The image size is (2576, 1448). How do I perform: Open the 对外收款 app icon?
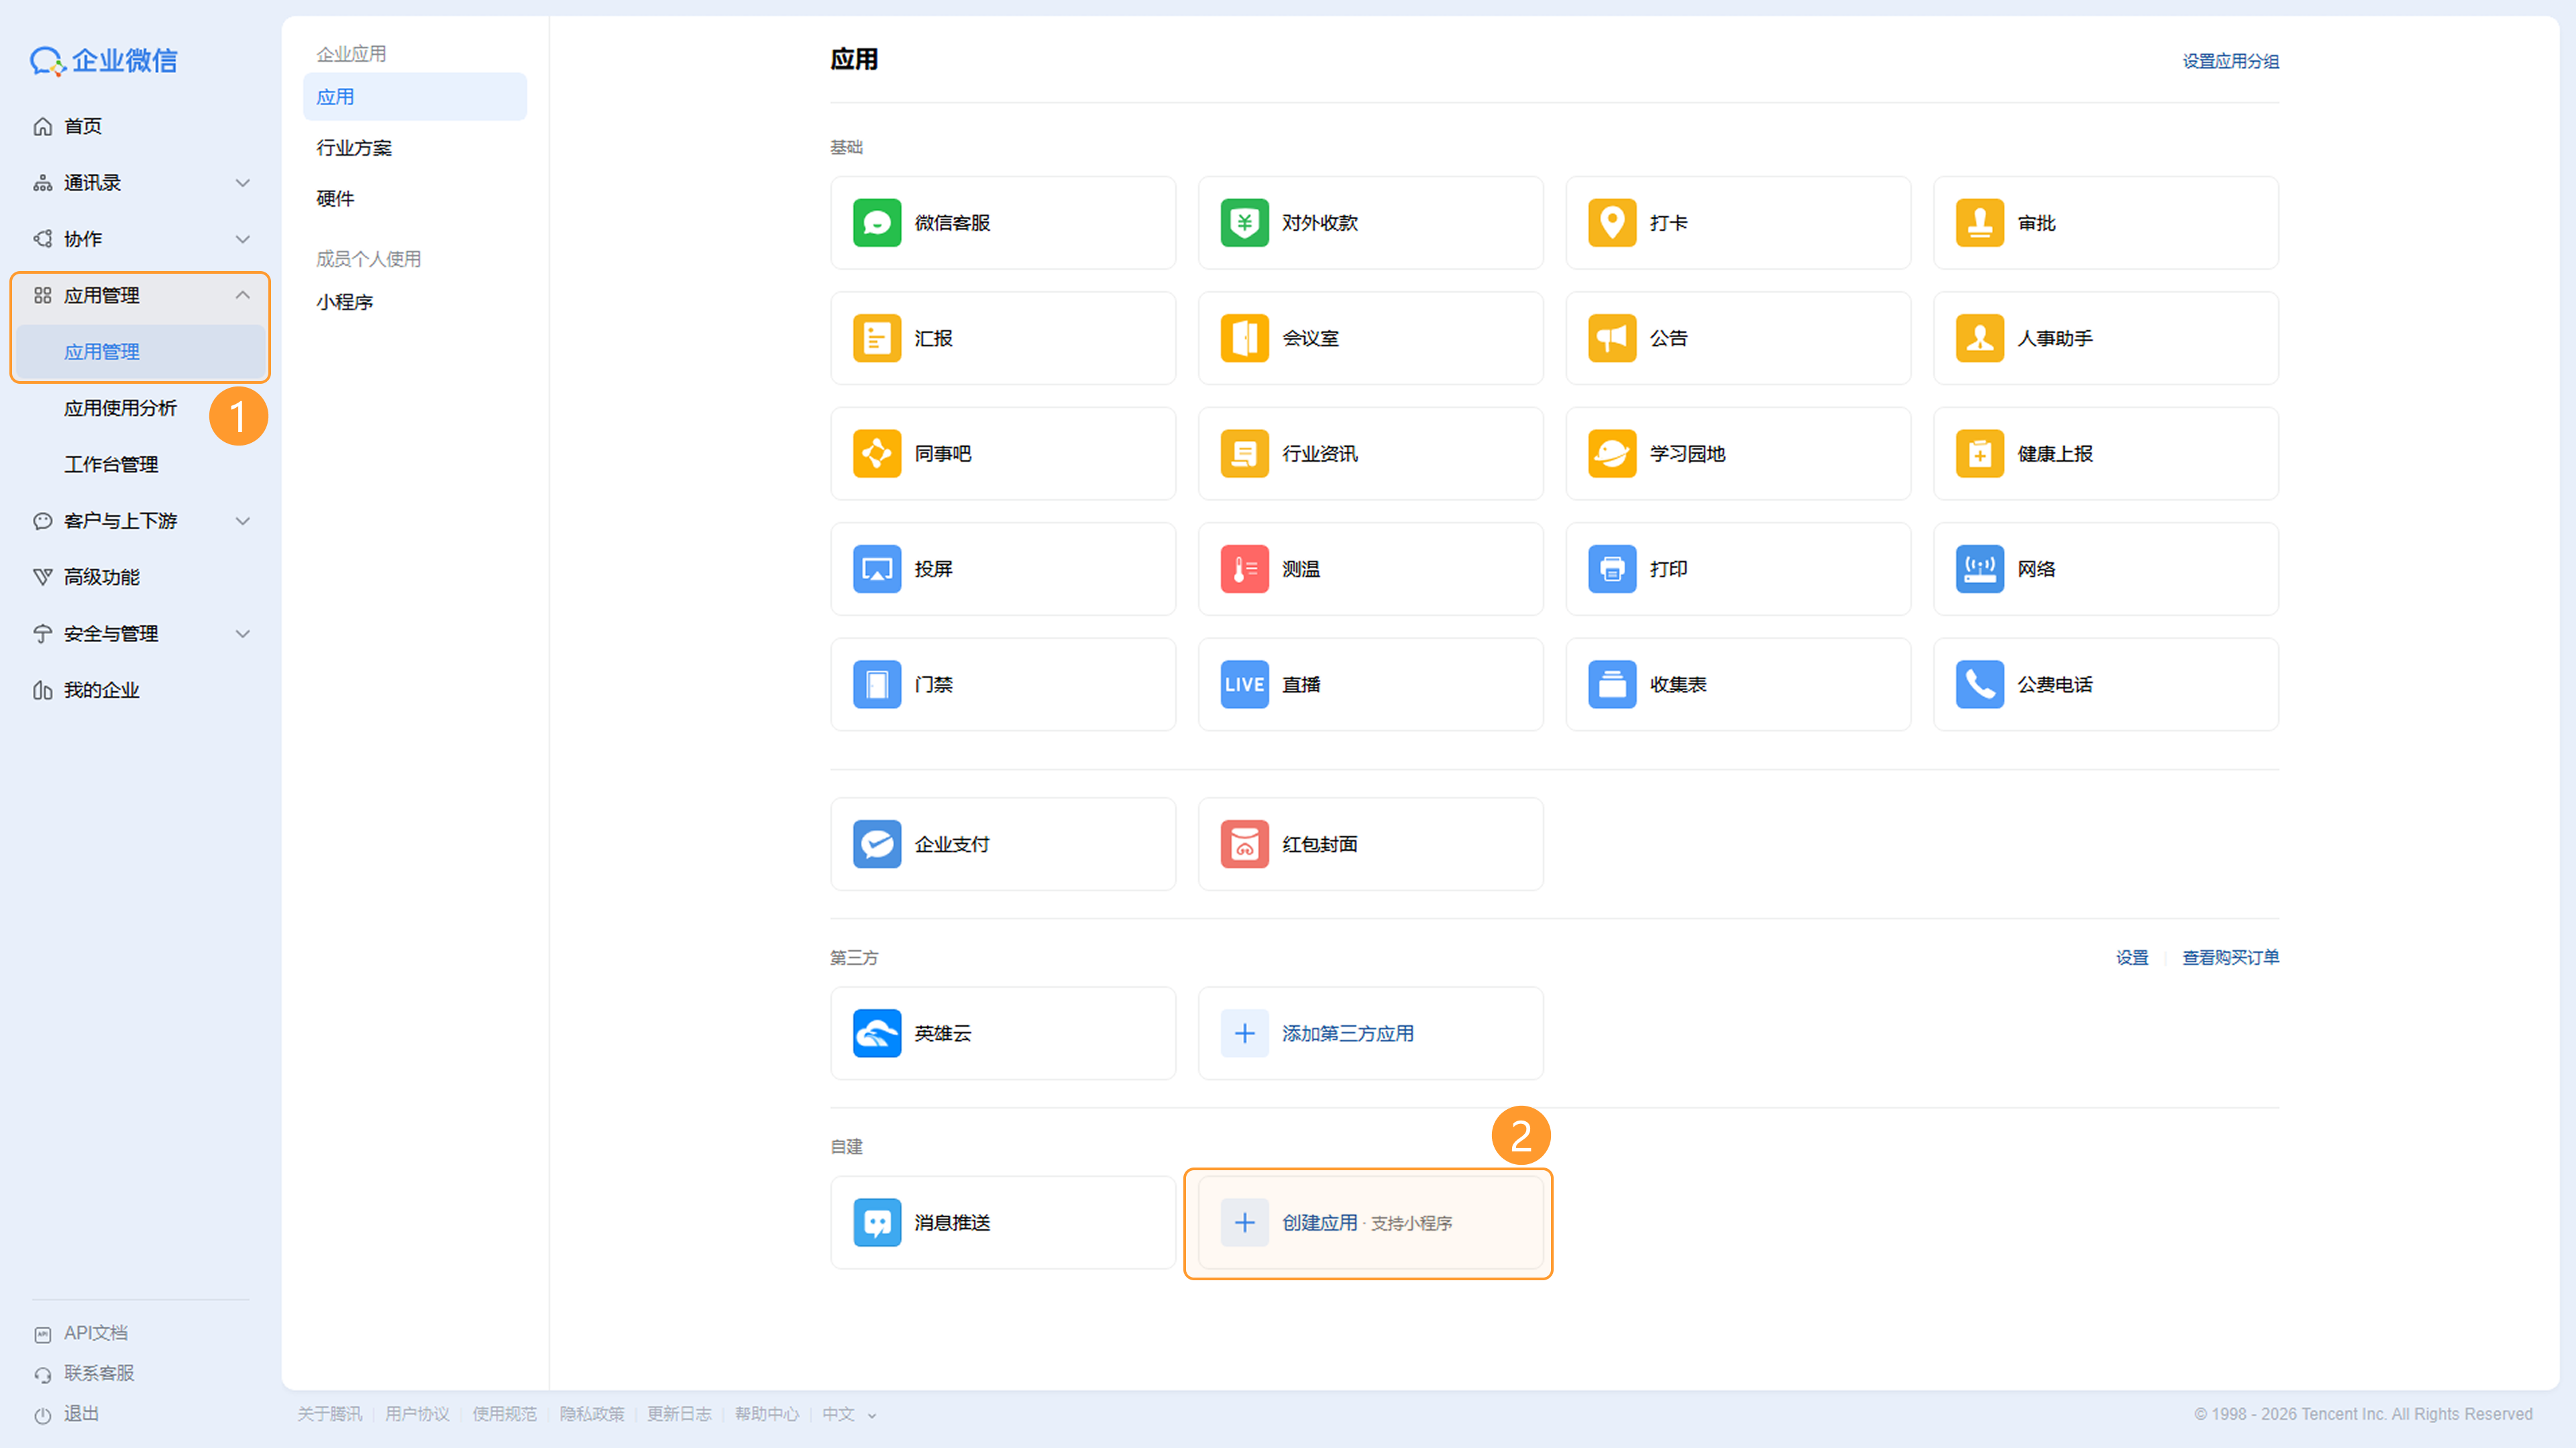point(1244,223)
